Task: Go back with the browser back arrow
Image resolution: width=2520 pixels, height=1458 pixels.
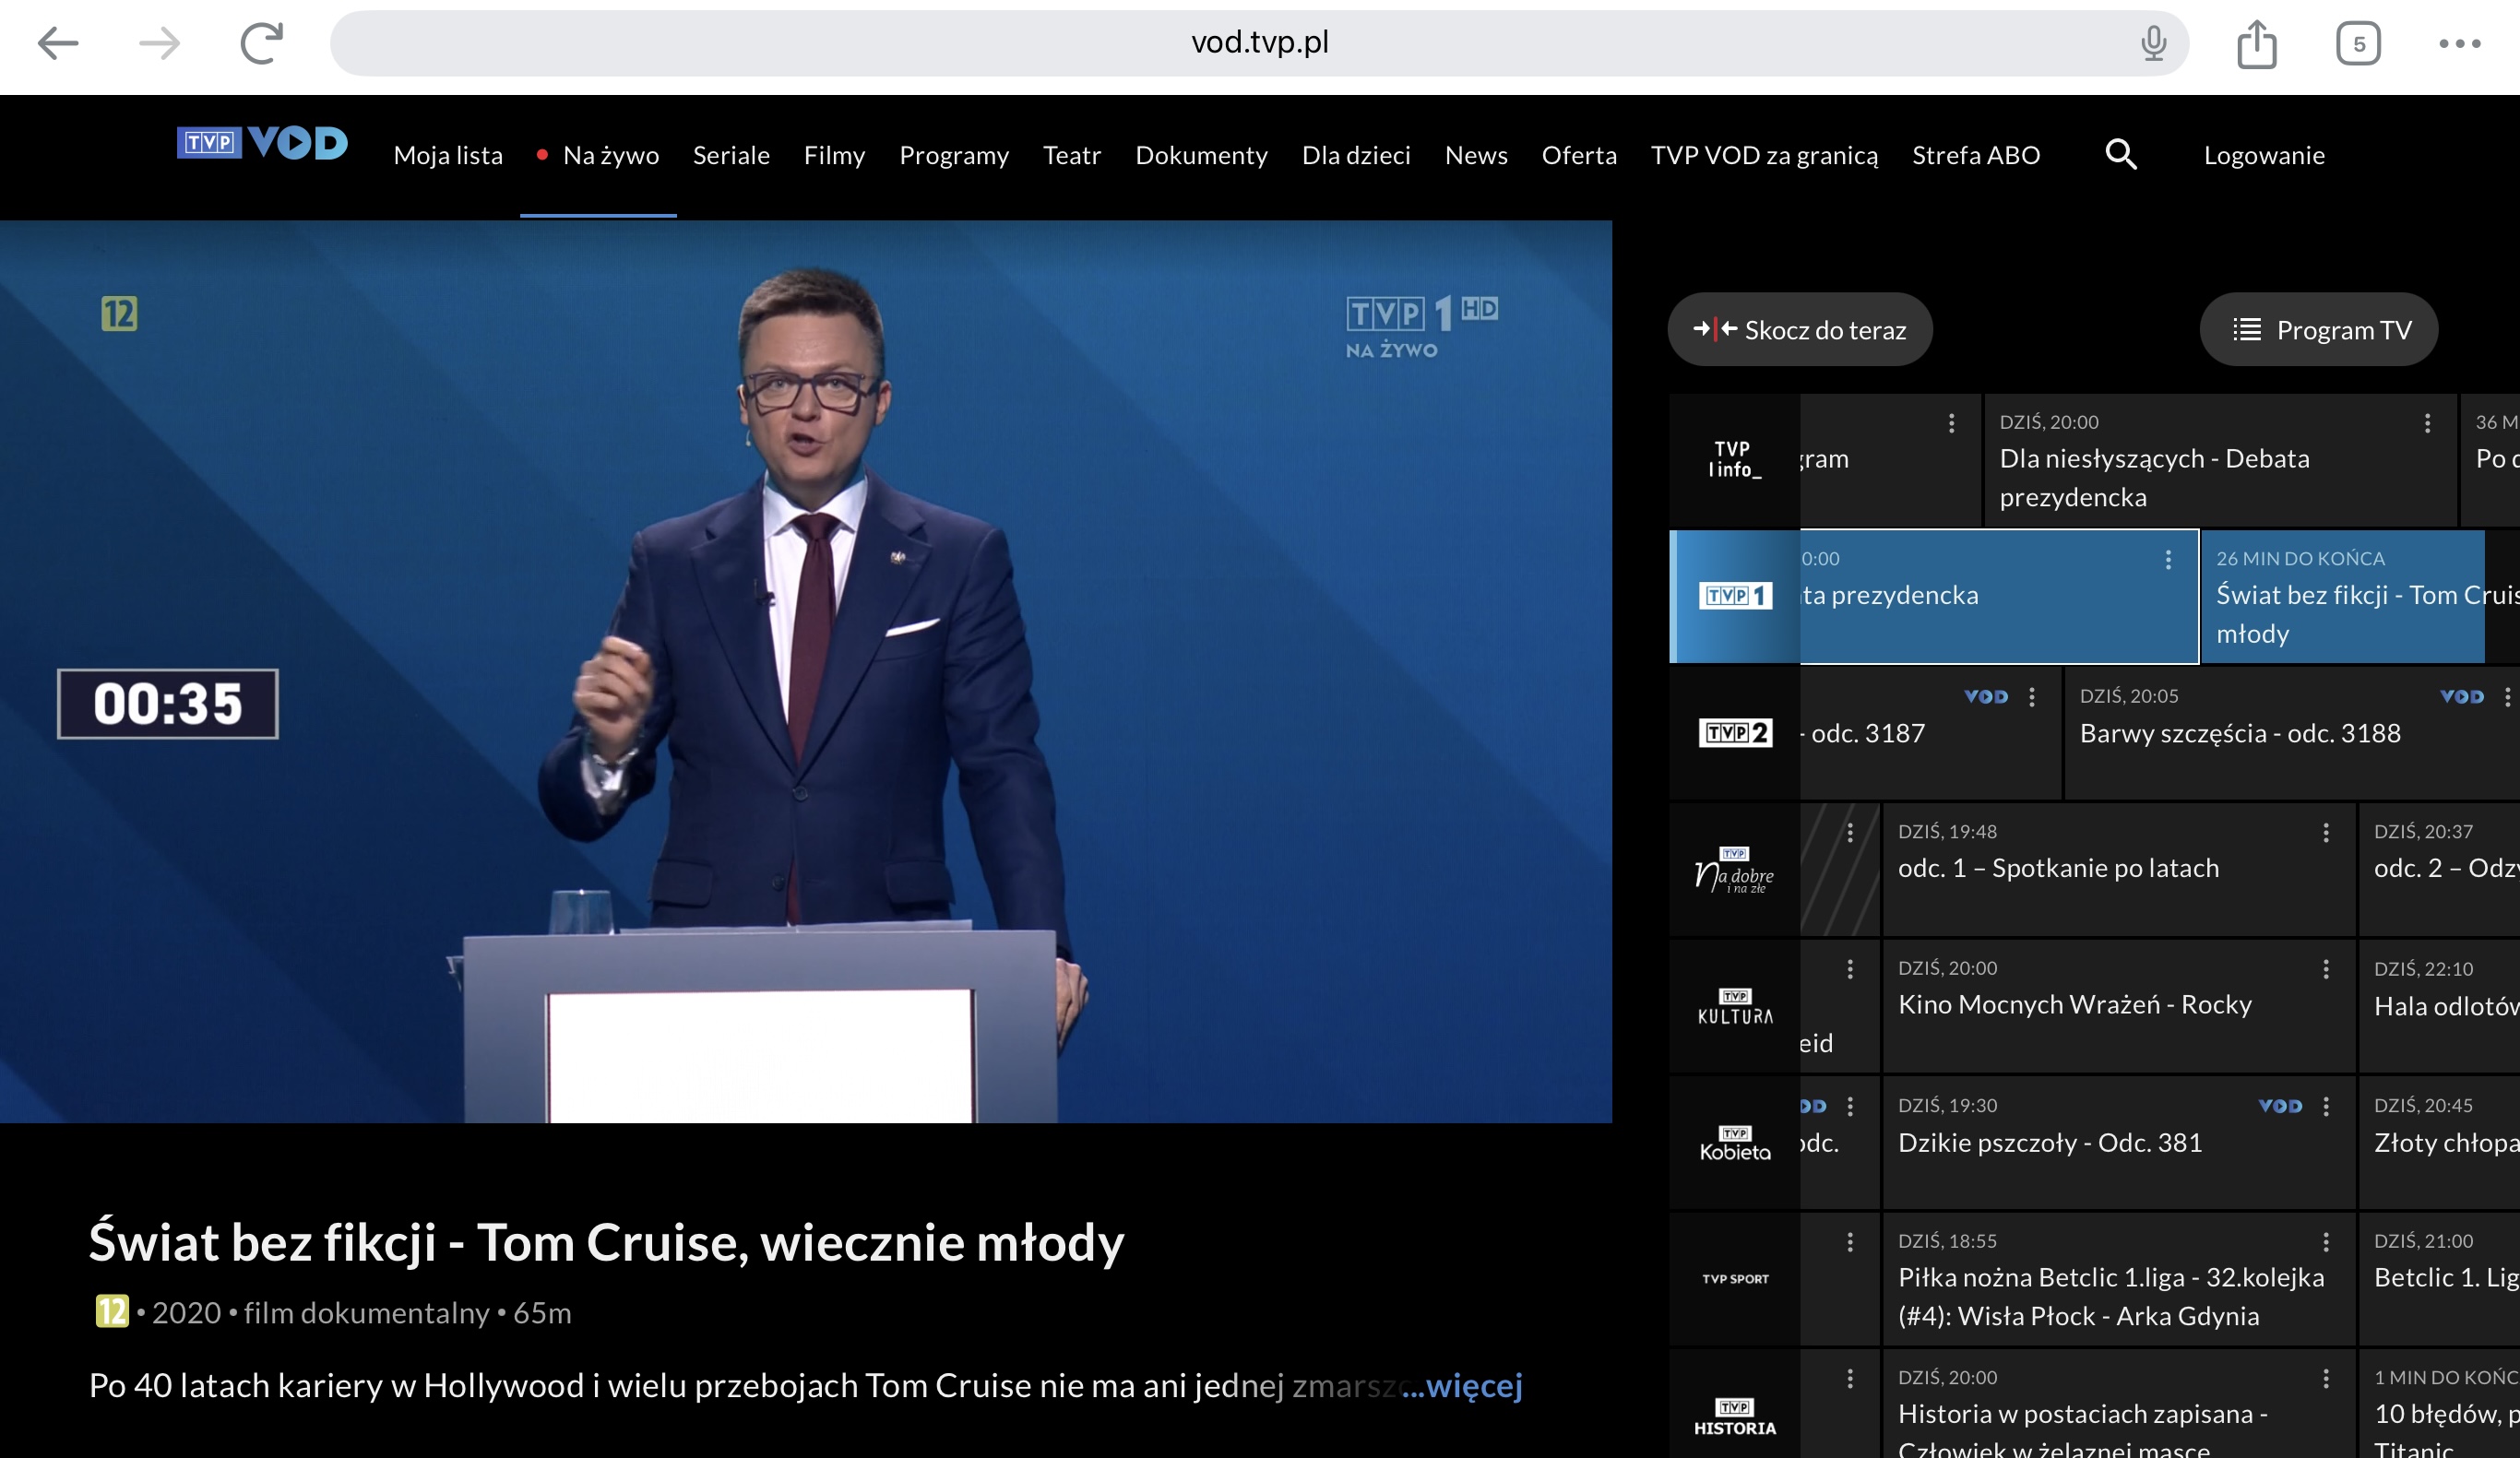Action: 58,43
